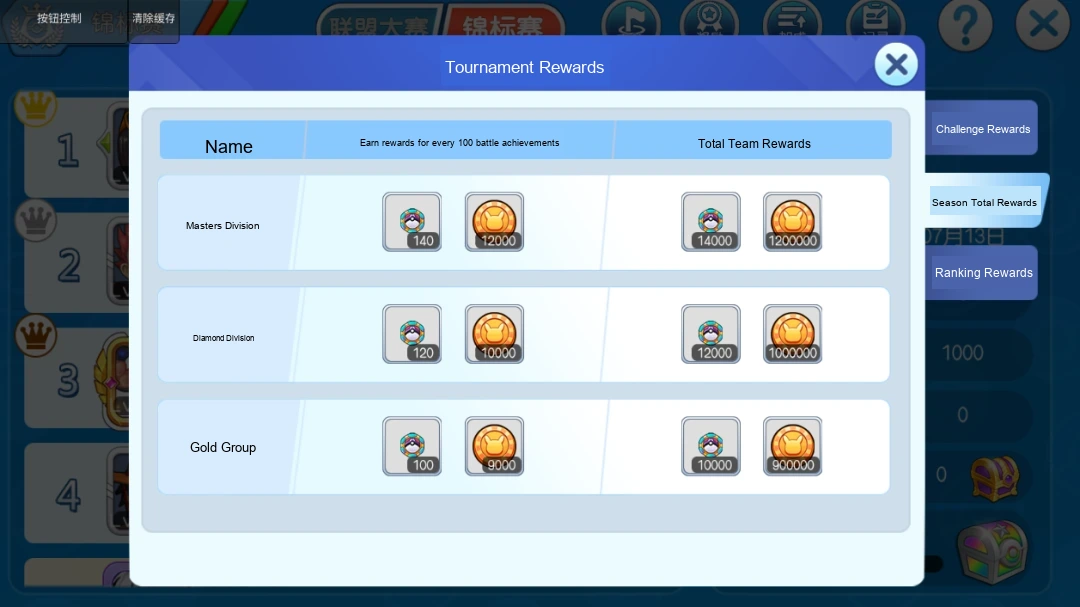Switch to Challenge Rewards tab
Viewport: 1080px width, 607px height.
(983, 129)
